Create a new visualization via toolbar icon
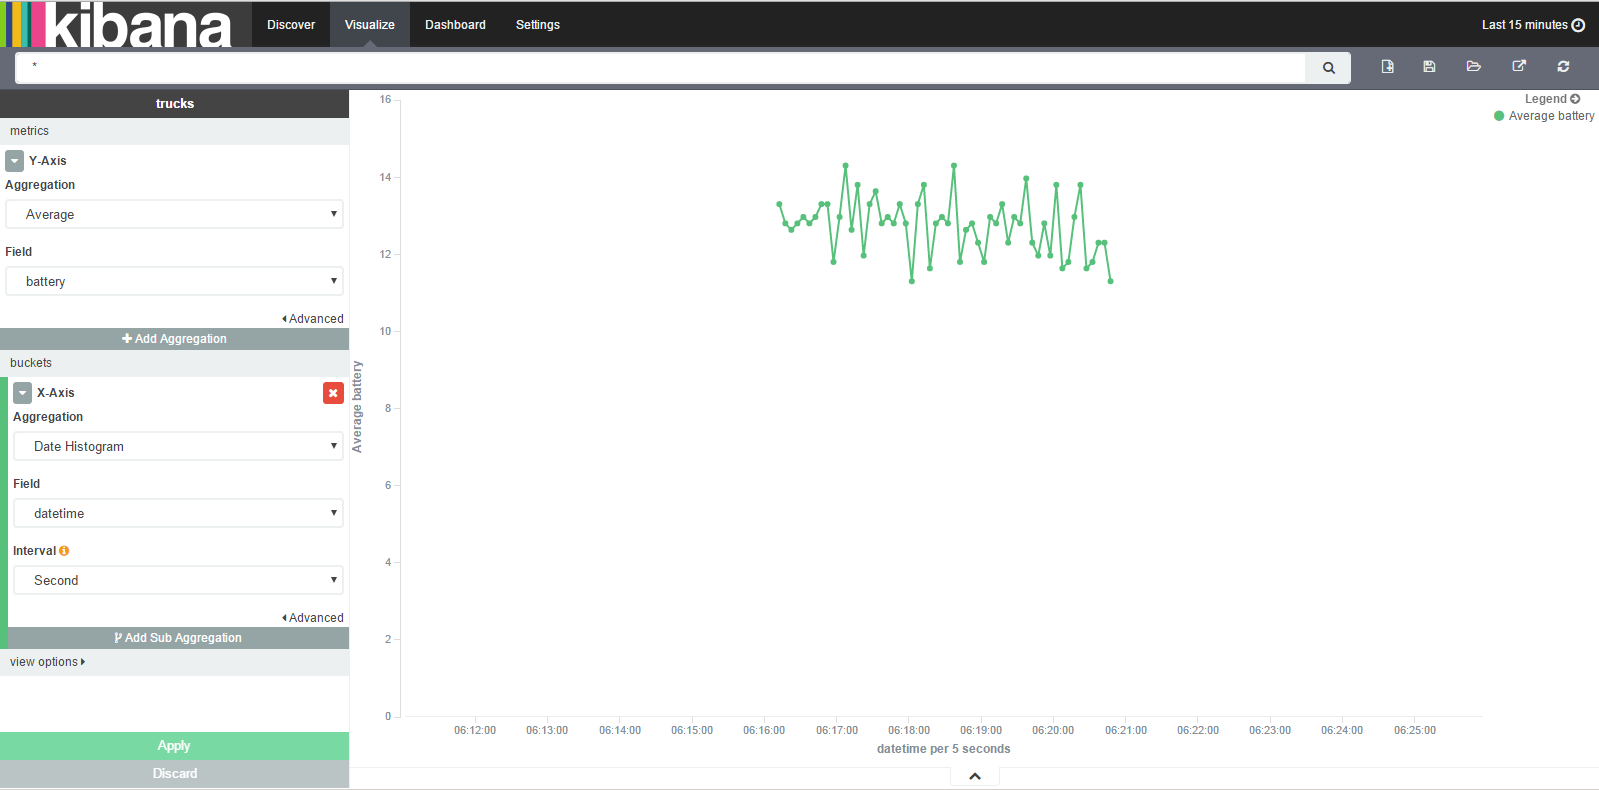The height and width of the screenshot is (790, 1599). point(1387,66)
